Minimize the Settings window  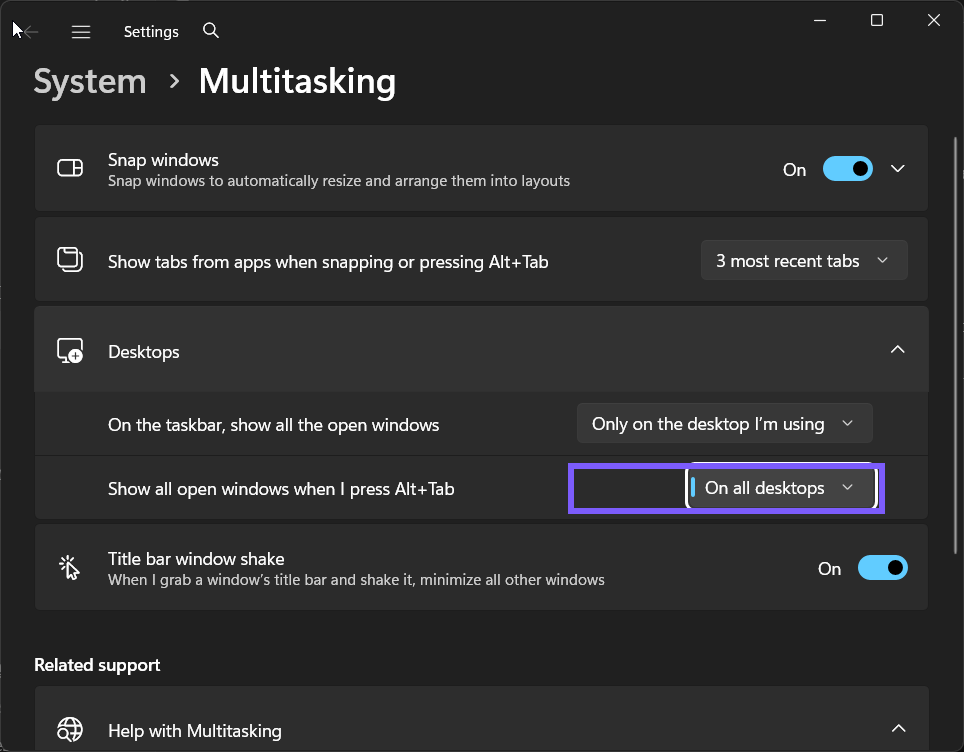click(x=820, y=20)
